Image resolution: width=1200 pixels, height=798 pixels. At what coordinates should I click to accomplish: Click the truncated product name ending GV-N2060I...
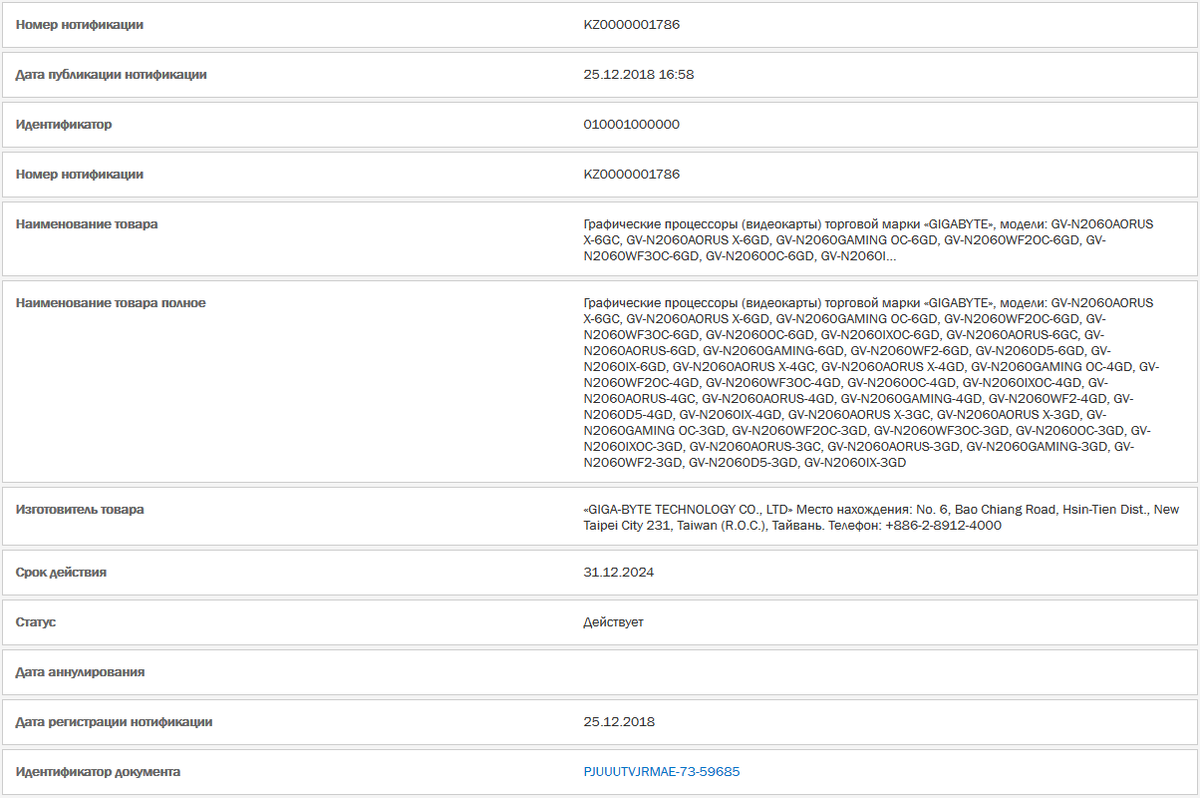pyautogui.click(x=868, y=241)
